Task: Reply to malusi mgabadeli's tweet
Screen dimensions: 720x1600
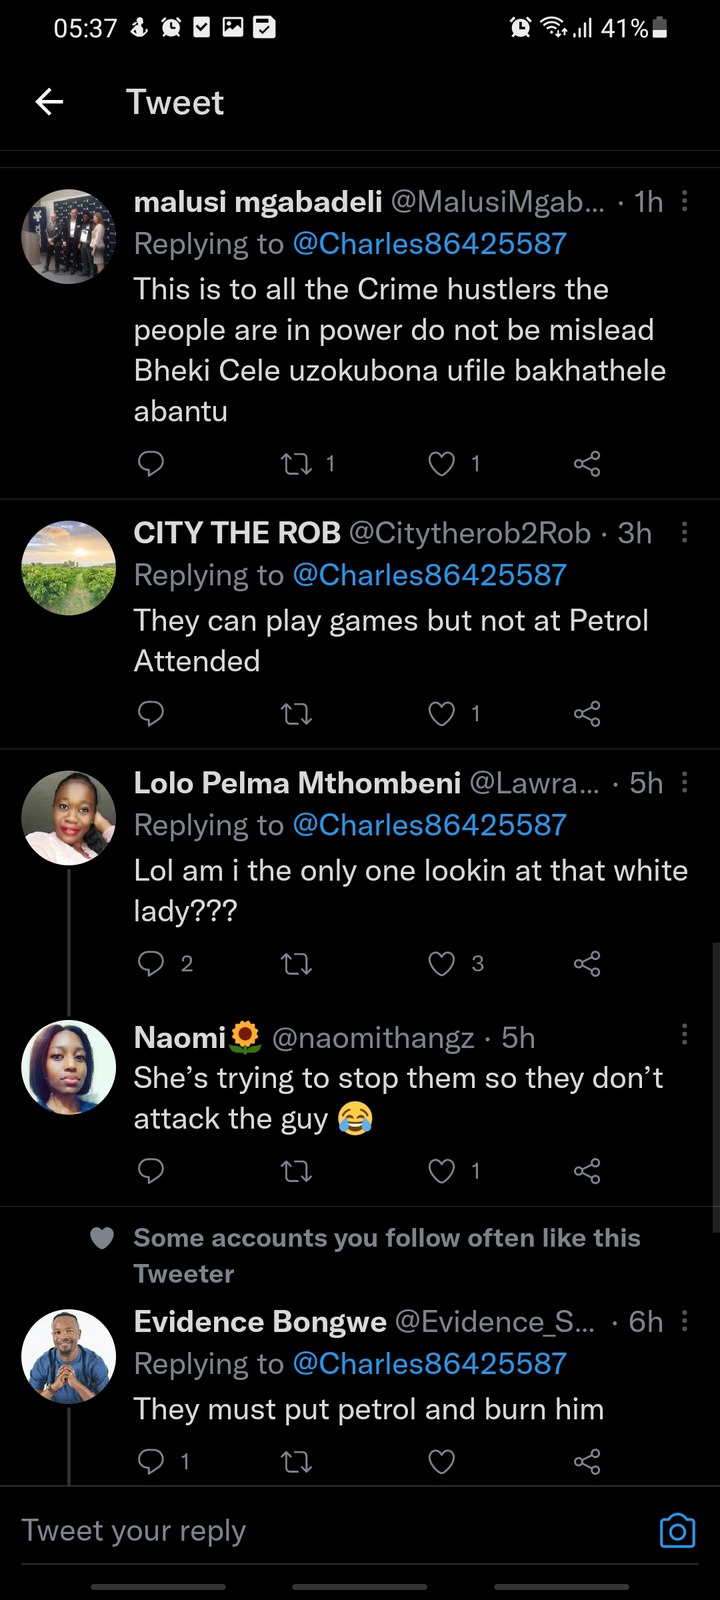Action: (x=150, y=463)
